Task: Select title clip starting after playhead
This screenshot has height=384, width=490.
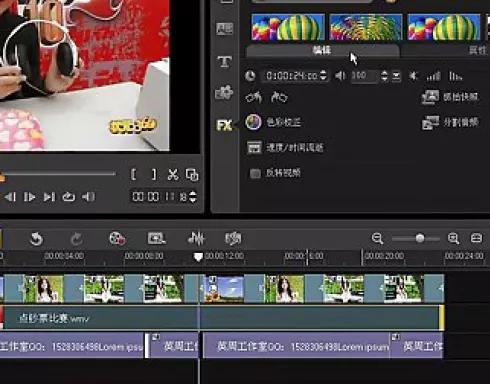Action: pyautogui.click(x=296, y=346)
